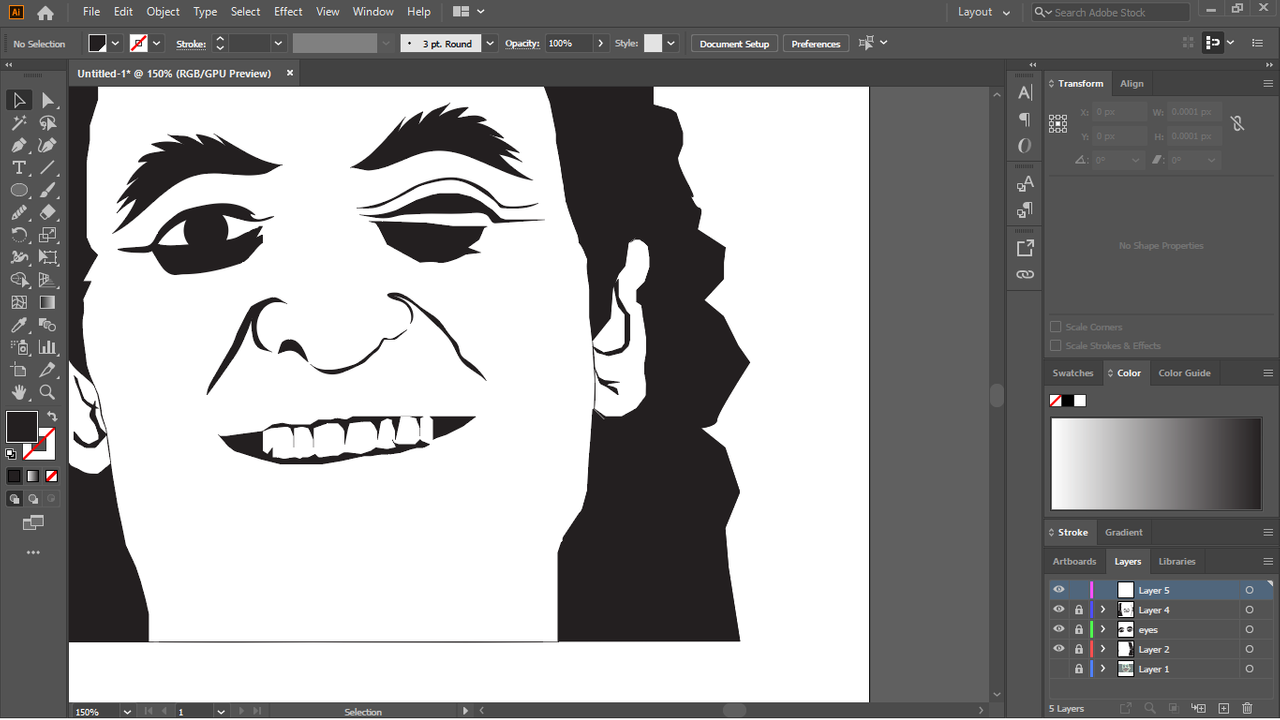
Task: Hide Layer 2 using eye icon
Action: click(1059, 649)
